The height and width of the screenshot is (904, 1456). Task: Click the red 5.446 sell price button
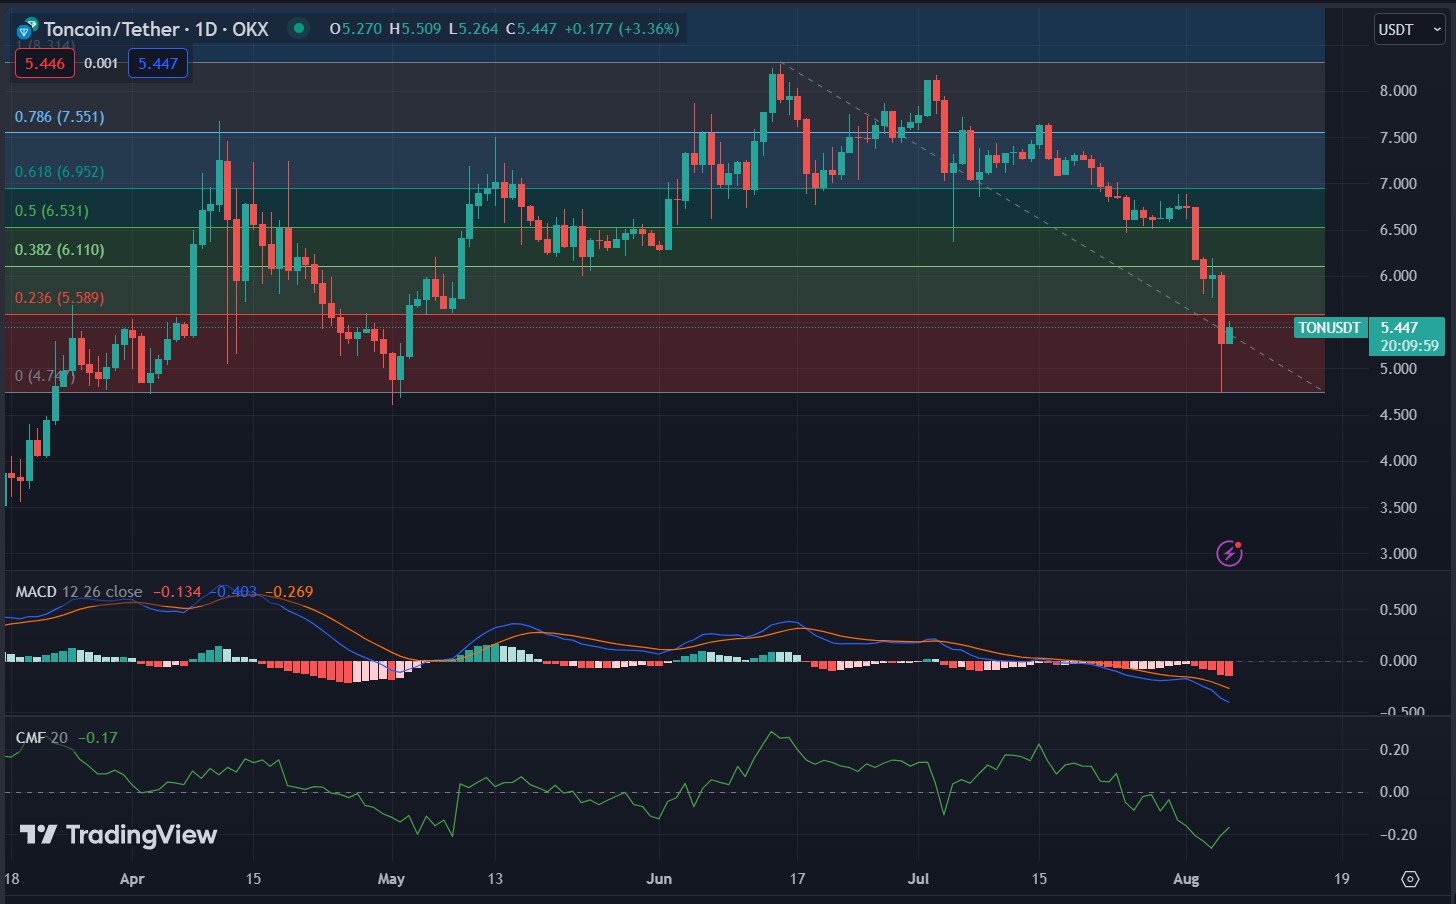(x=45, y=64)
